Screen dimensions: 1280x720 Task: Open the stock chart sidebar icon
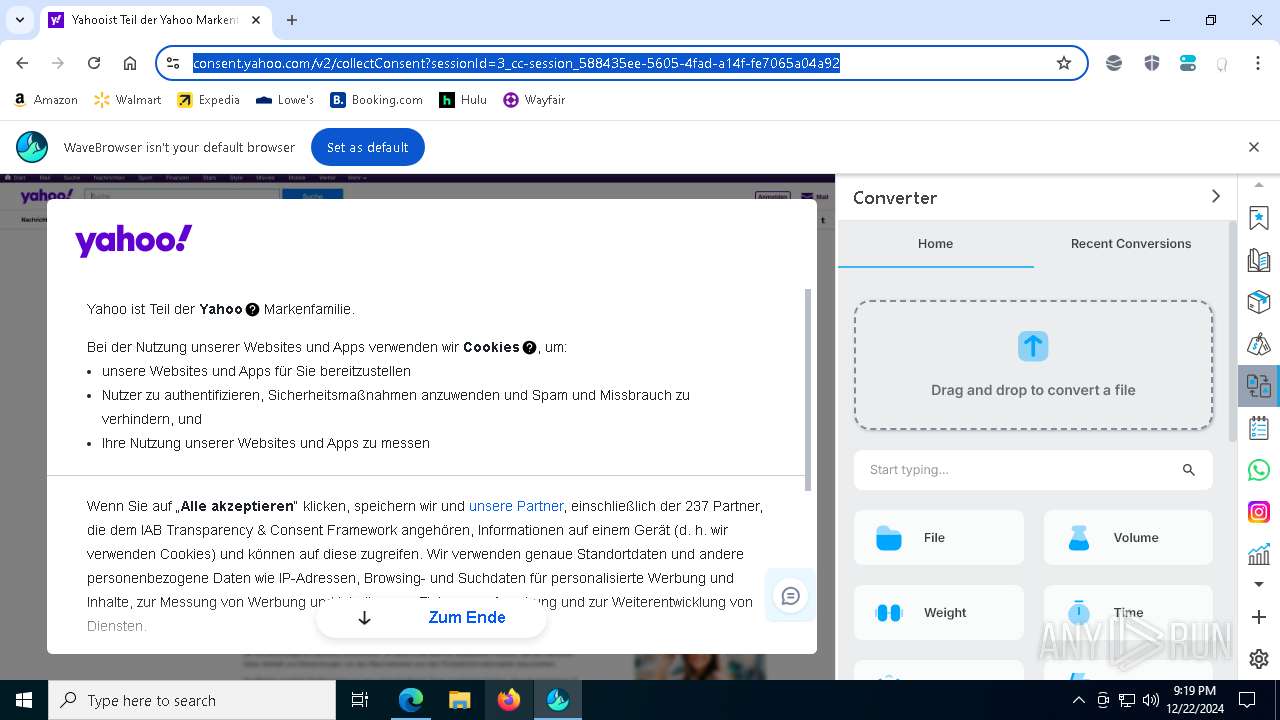(1258, 553)
